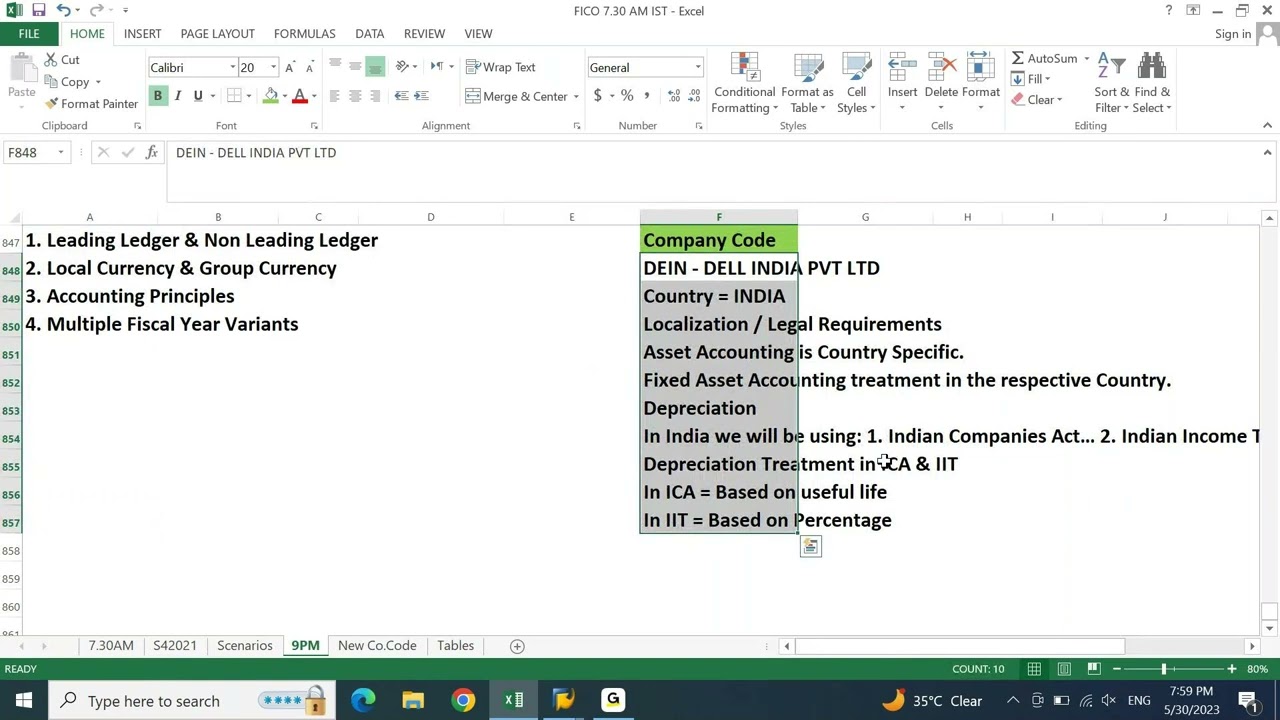The height and width of the screenshot is (720, 1280).
Task: Click Increase Indent icon
Action: [421, 96]
